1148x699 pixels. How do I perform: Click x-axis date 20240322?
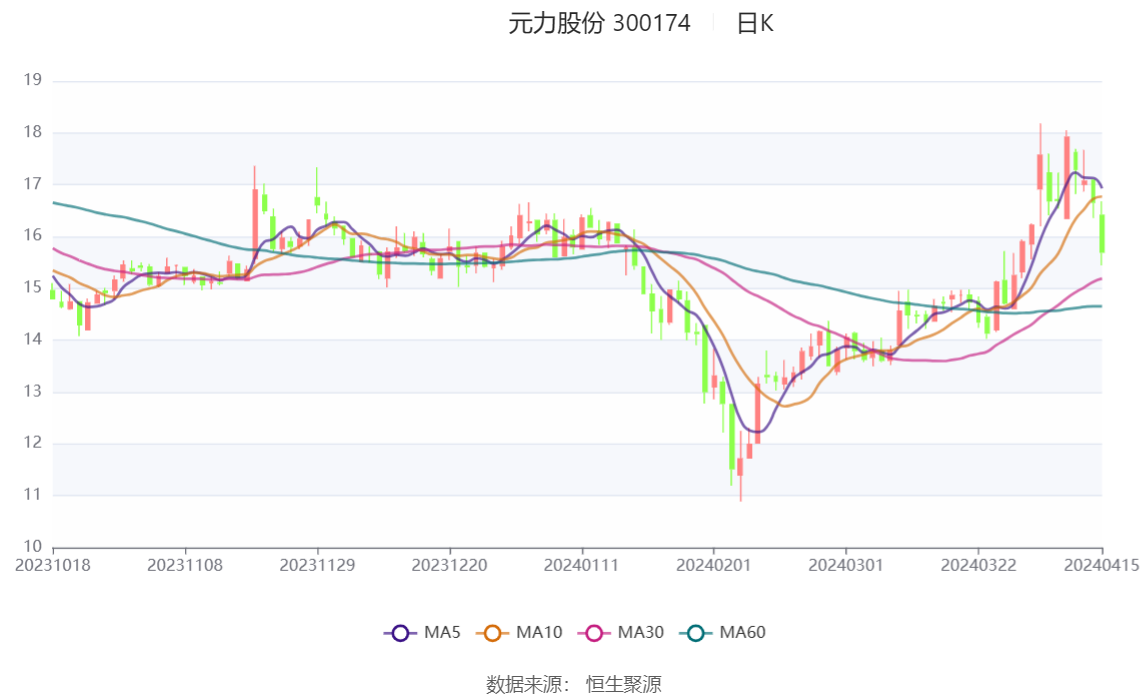tap(979, 566)
